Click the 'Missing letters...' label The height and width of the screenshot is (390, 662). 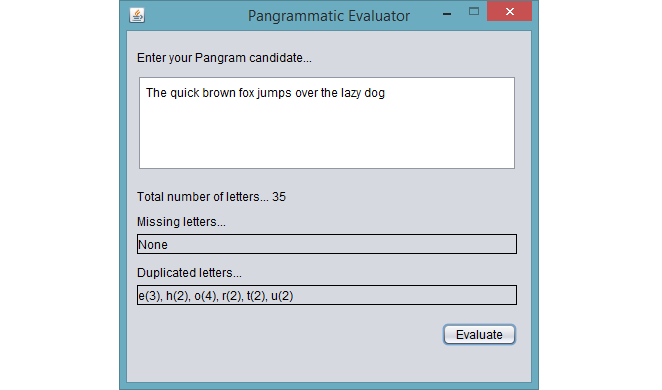coord(181,222)
